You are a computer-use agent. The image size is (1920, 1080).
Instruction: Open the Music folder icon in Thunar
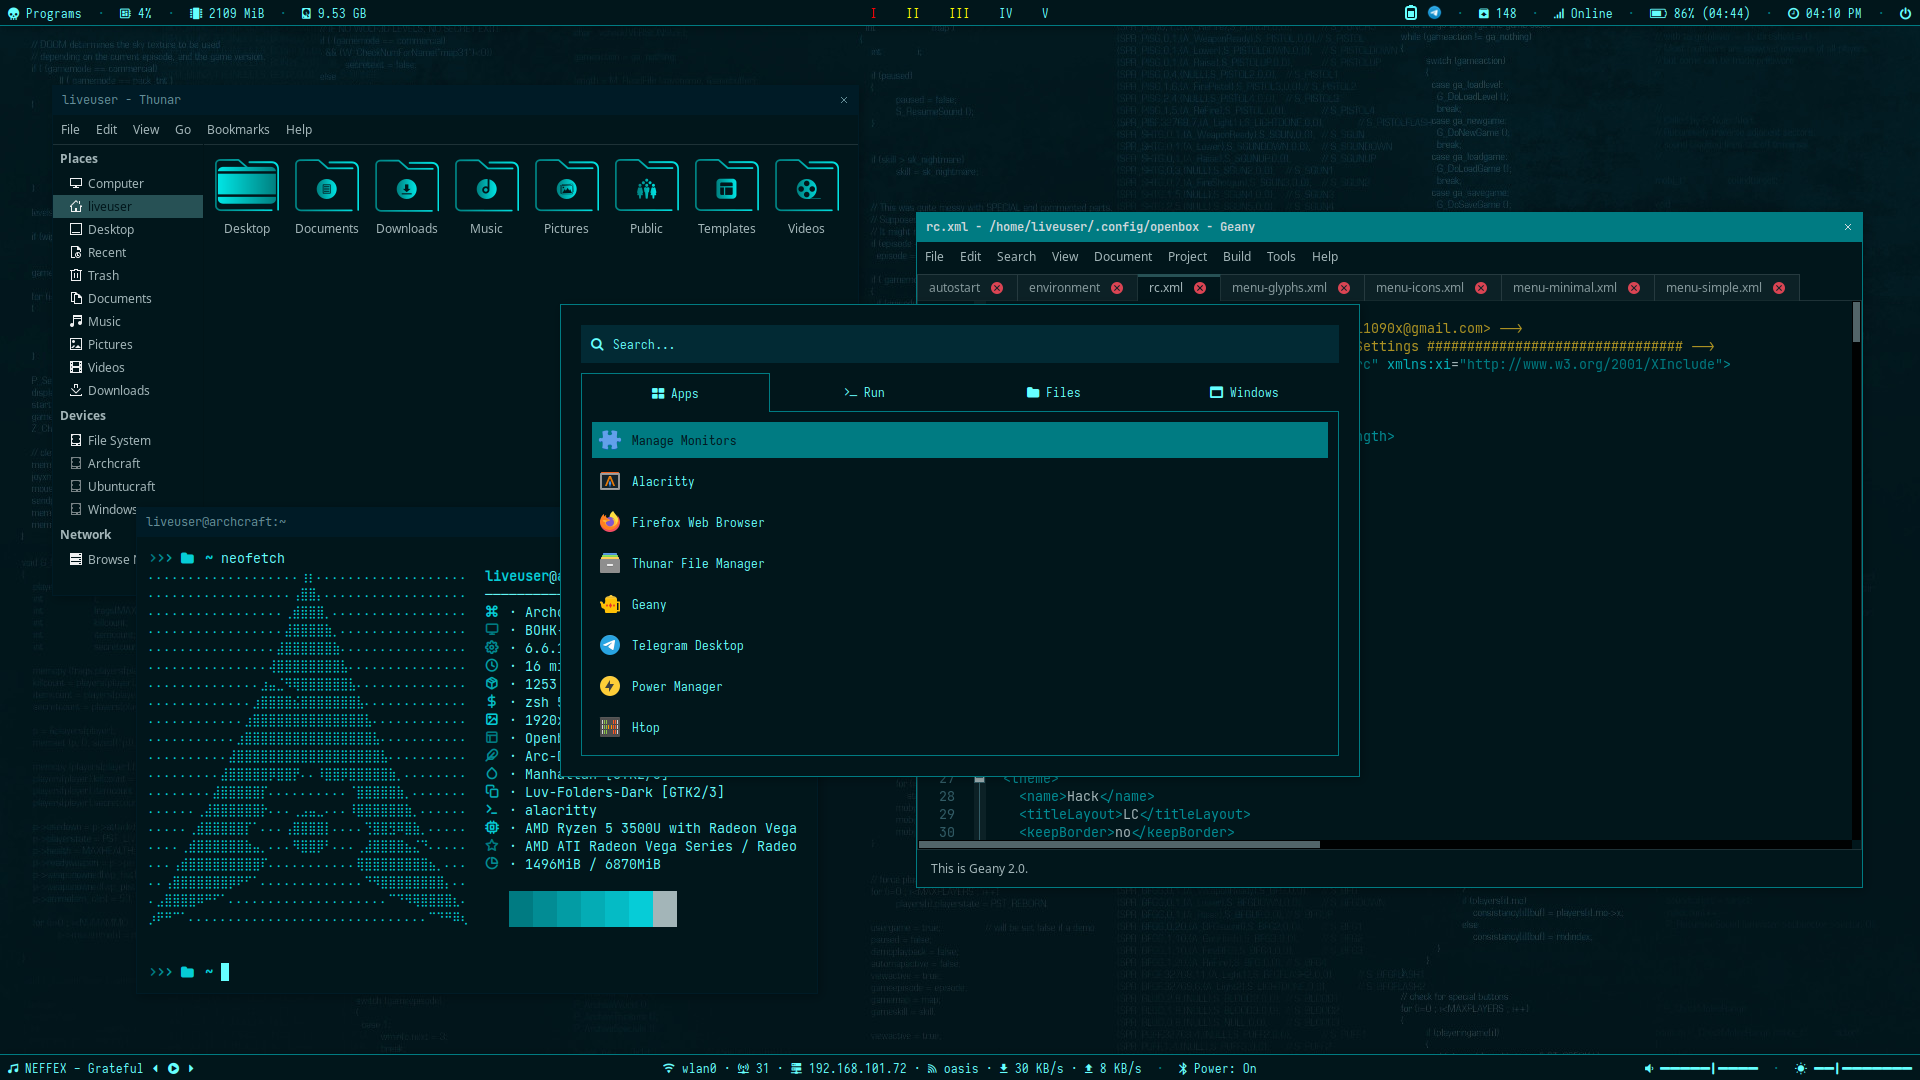click(x=486, y=187)
